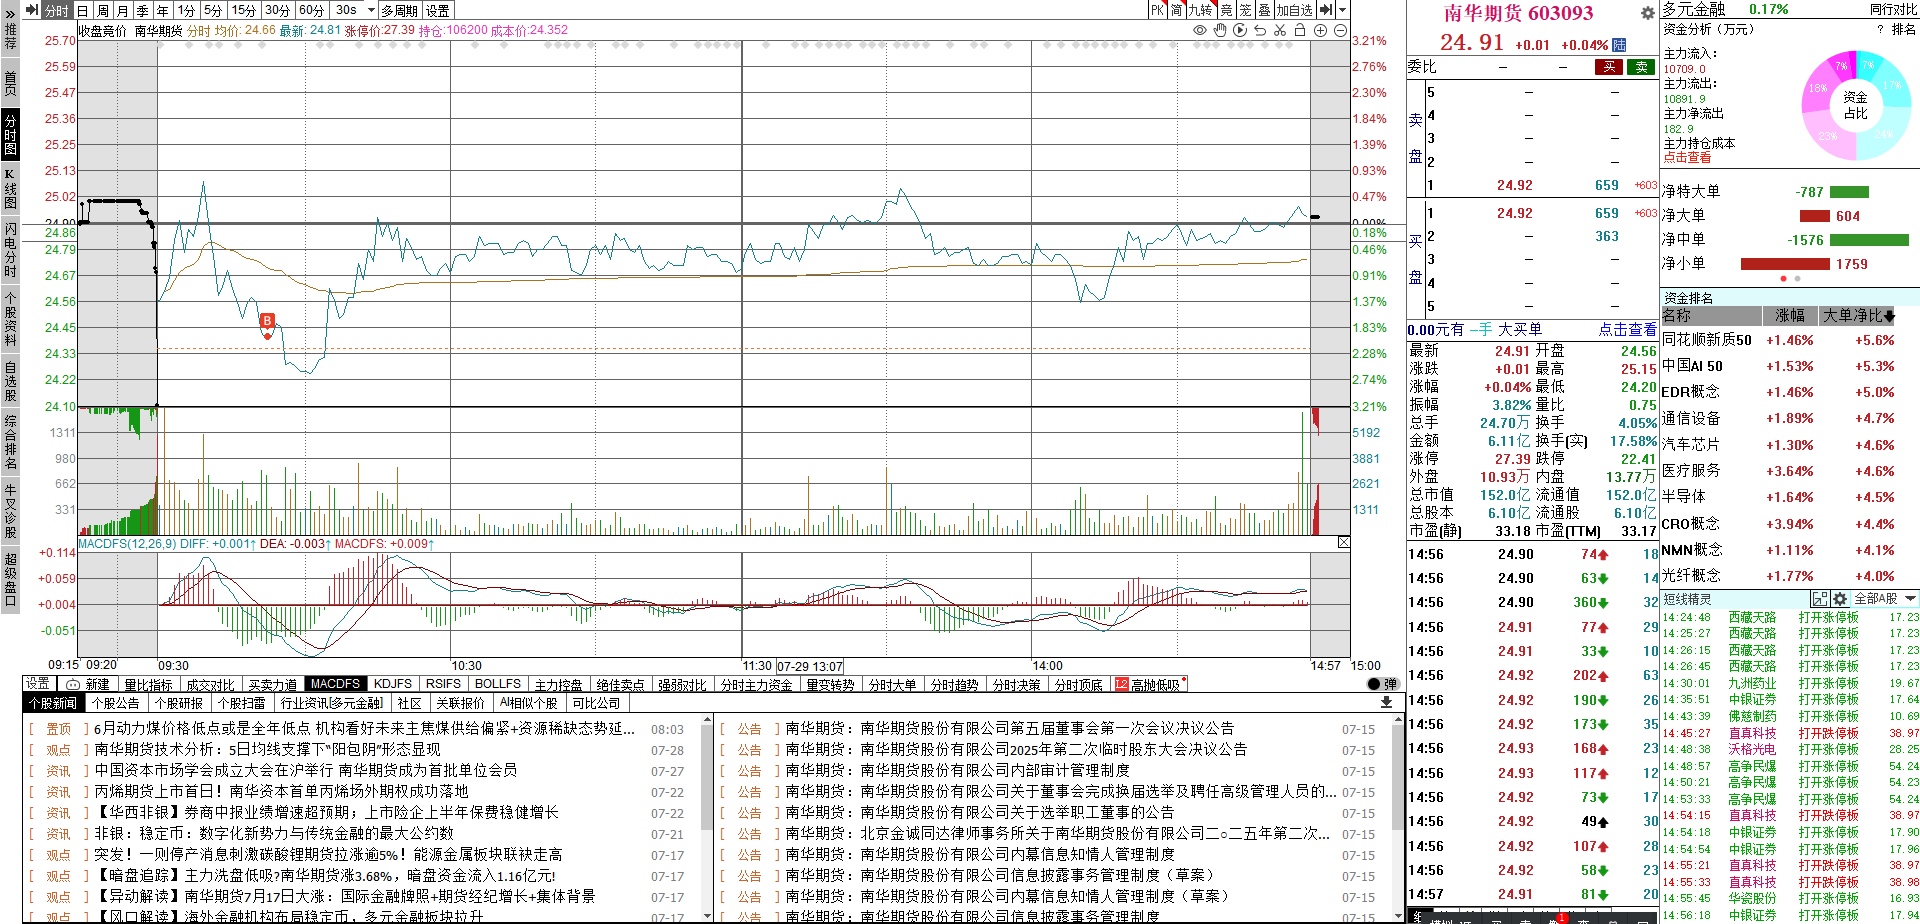The image size is (1920, 924).
Task: Switch to 15分 period tab
Action: (x=244, y=10)
